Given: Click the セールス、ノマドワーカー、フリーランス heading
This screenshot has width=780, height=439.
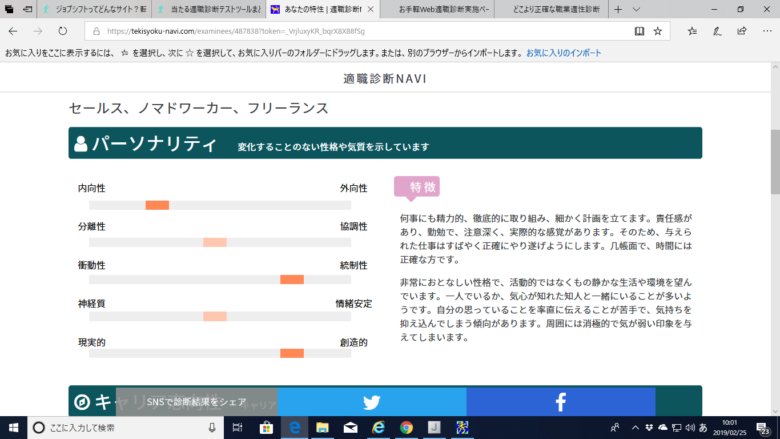Looking at the screenshot, I should [198, 108].
